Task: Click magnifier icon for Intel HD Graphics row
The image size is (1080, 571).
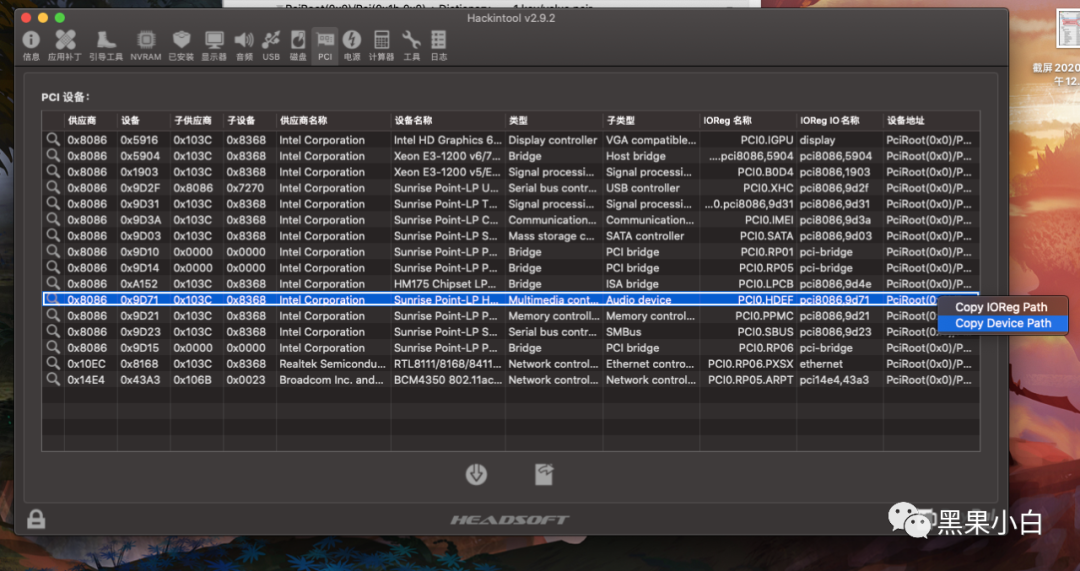Action: (53, 139)
